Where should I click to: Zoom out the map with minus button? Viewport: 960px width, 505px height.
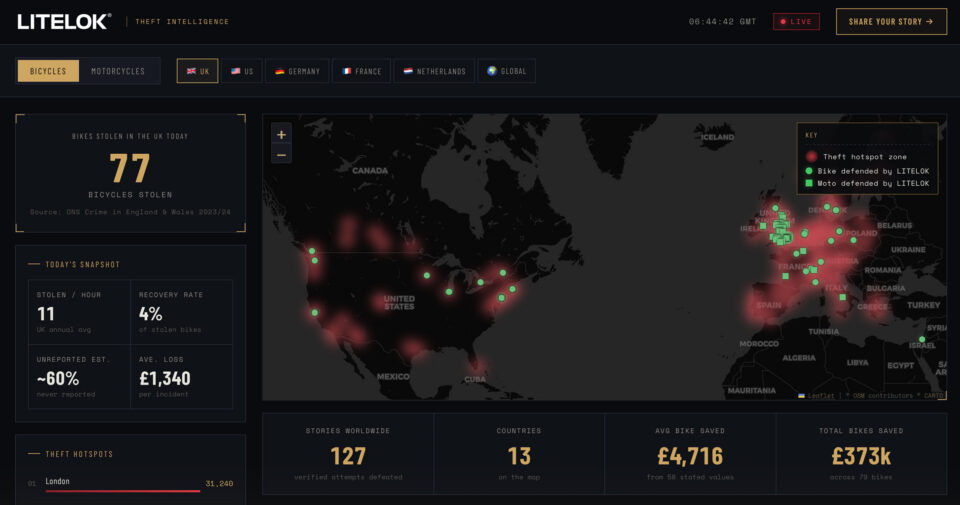pyautogui.click(x=281, y=155)
